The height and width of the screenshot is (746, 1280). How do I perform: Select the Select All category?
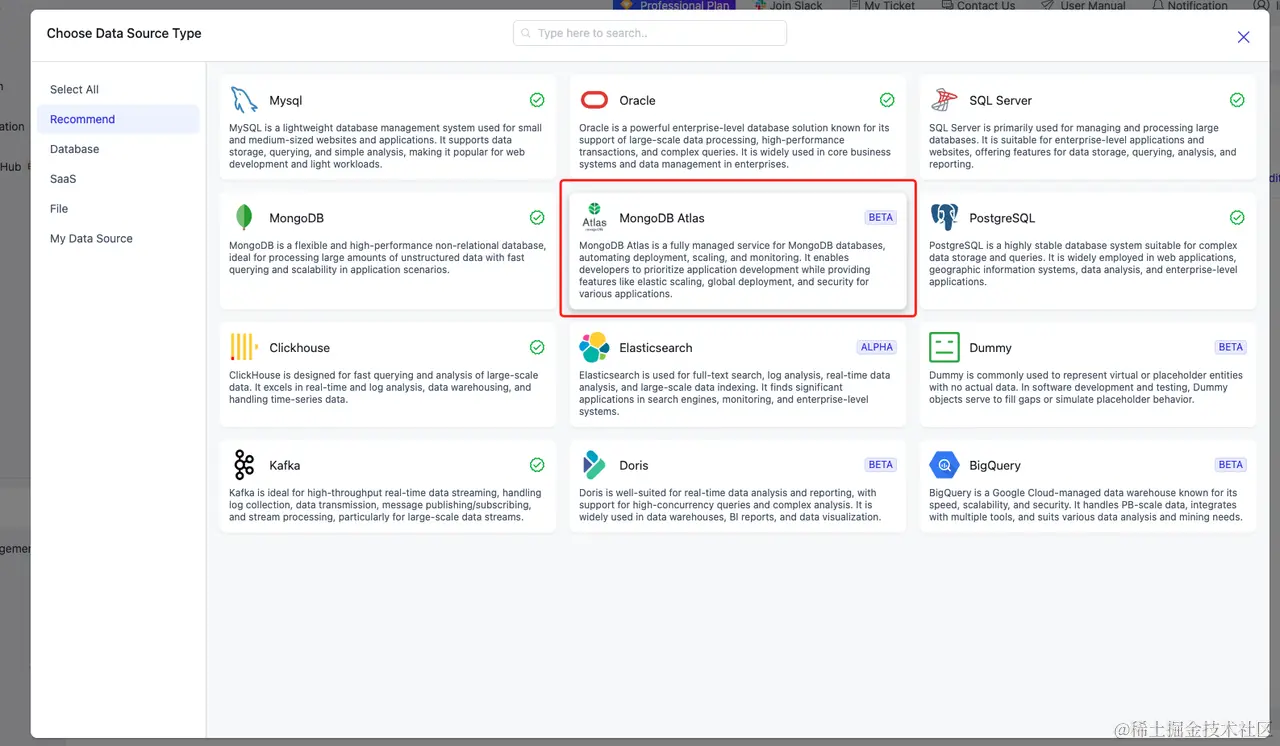pos(118,89)
